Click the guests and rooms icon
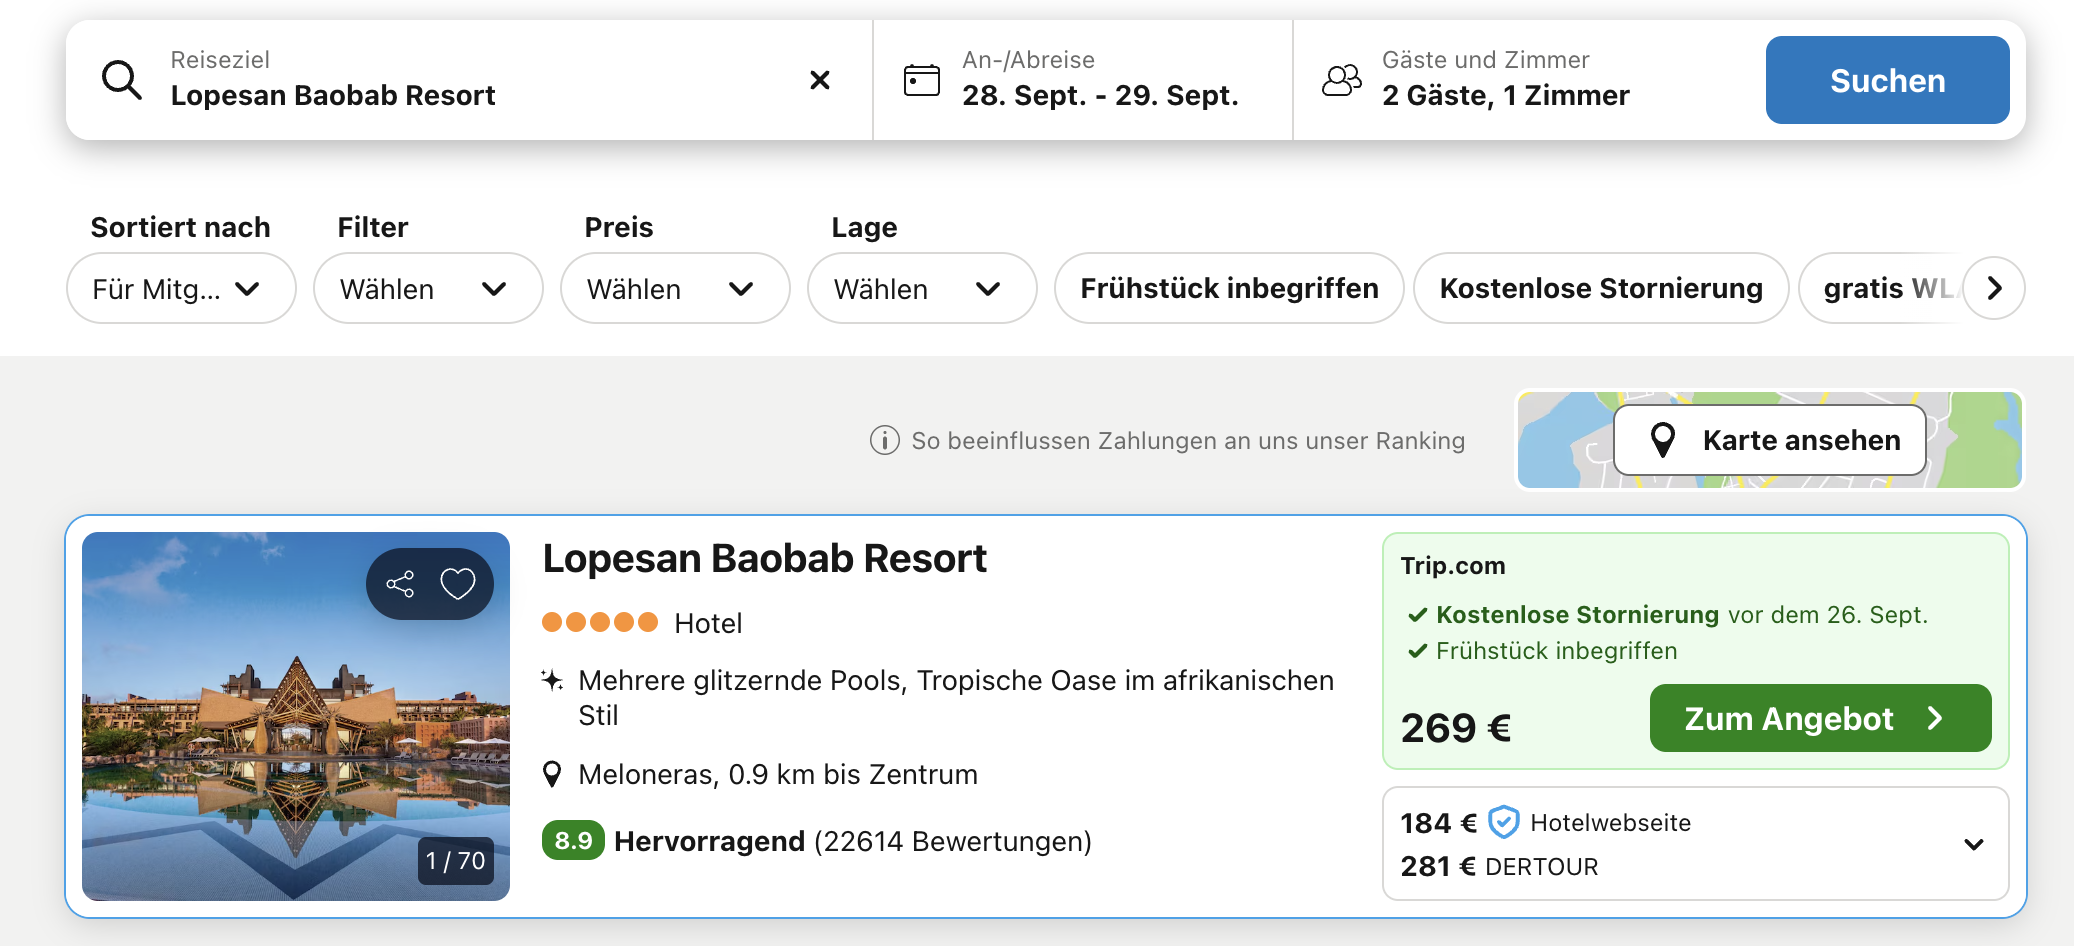 [x=1341, y=80]
